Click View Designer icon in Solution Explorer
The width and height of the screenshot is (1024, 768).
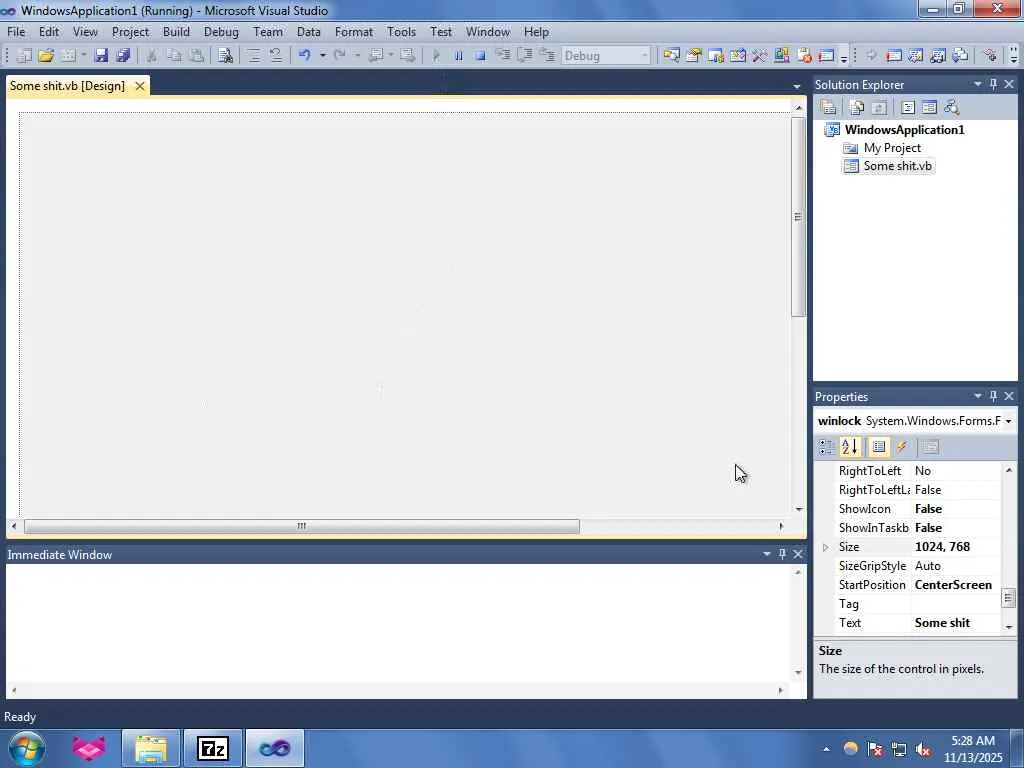point(929,108)
